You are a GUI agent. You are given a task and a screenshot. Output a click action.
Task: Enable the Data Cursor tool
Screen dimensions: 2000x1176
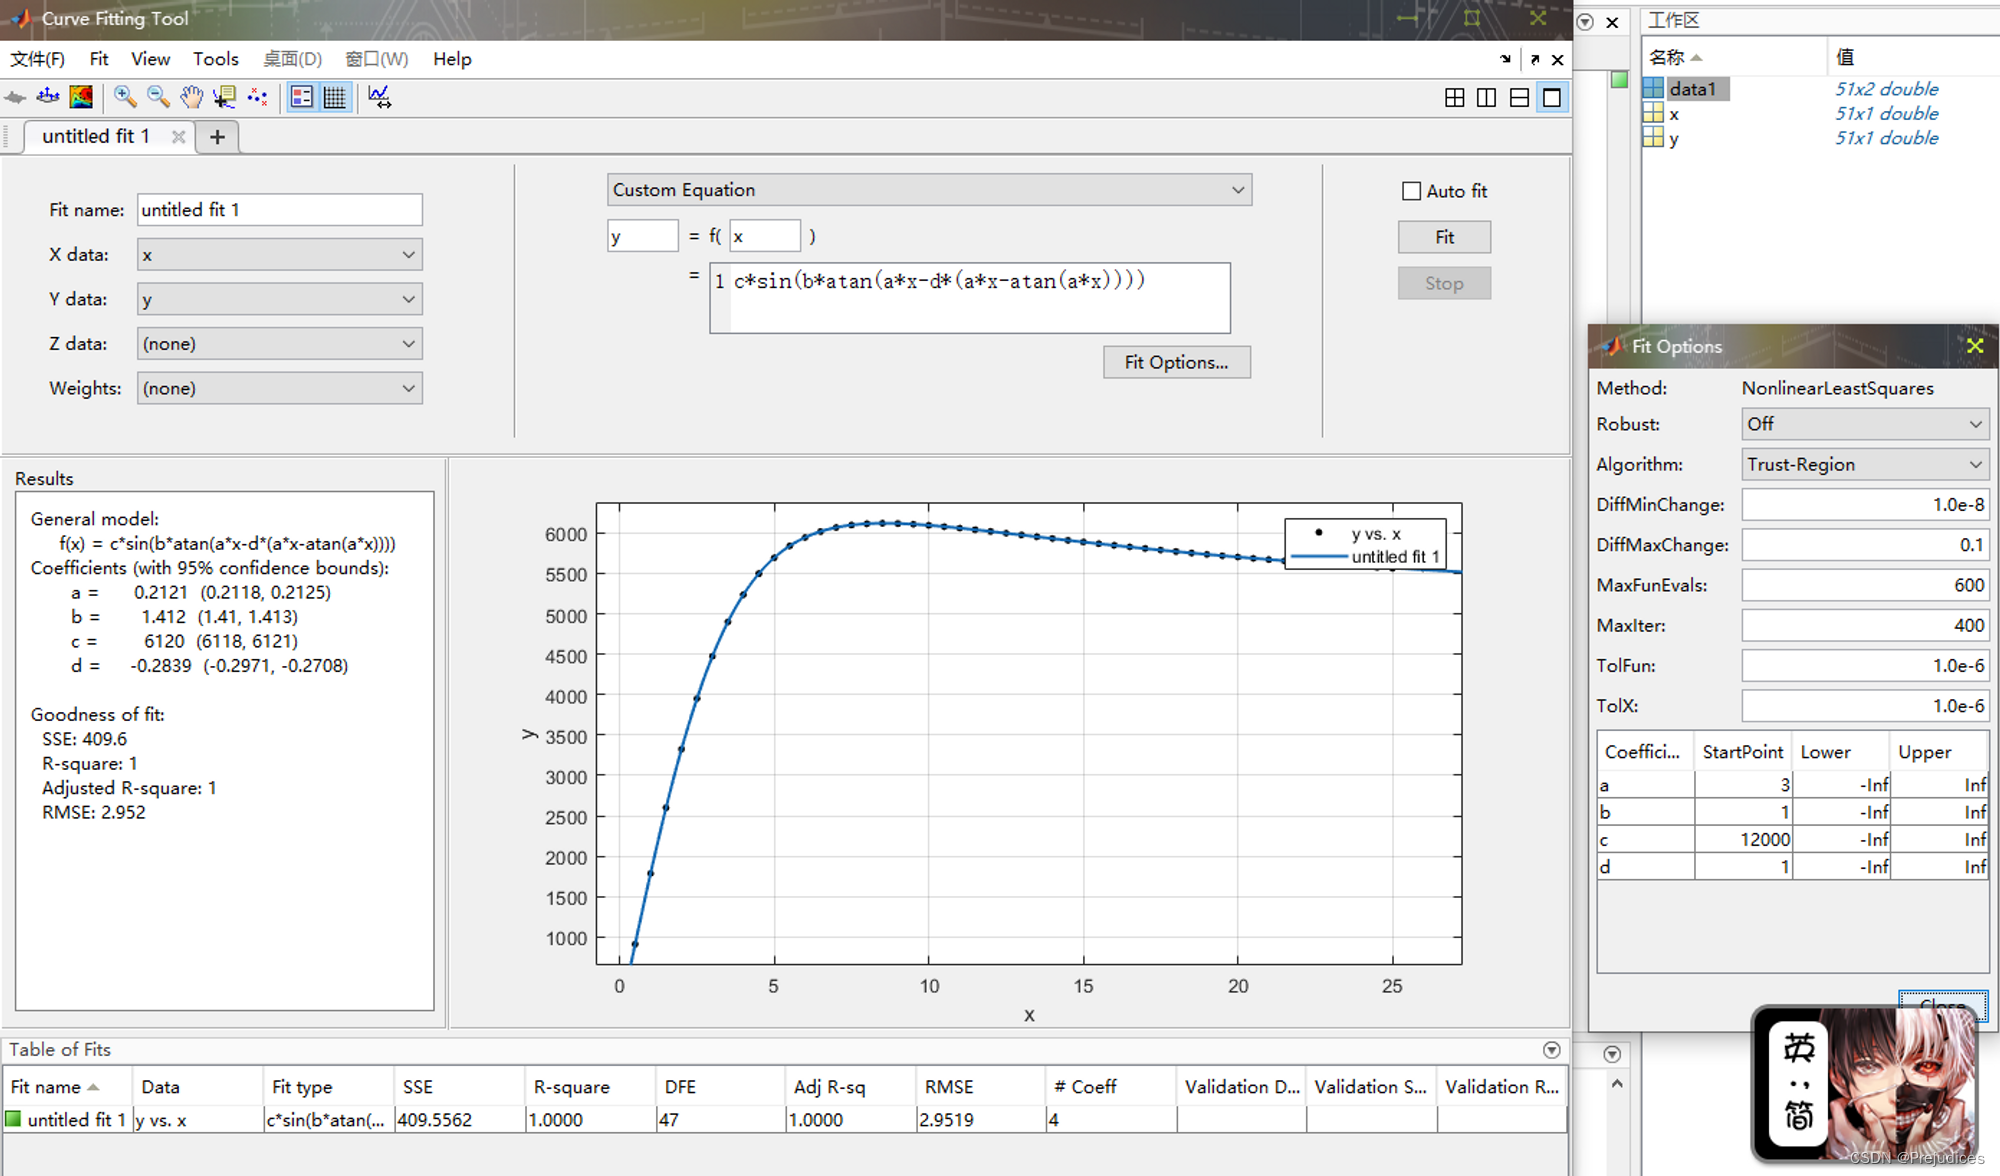click(224, 97)
